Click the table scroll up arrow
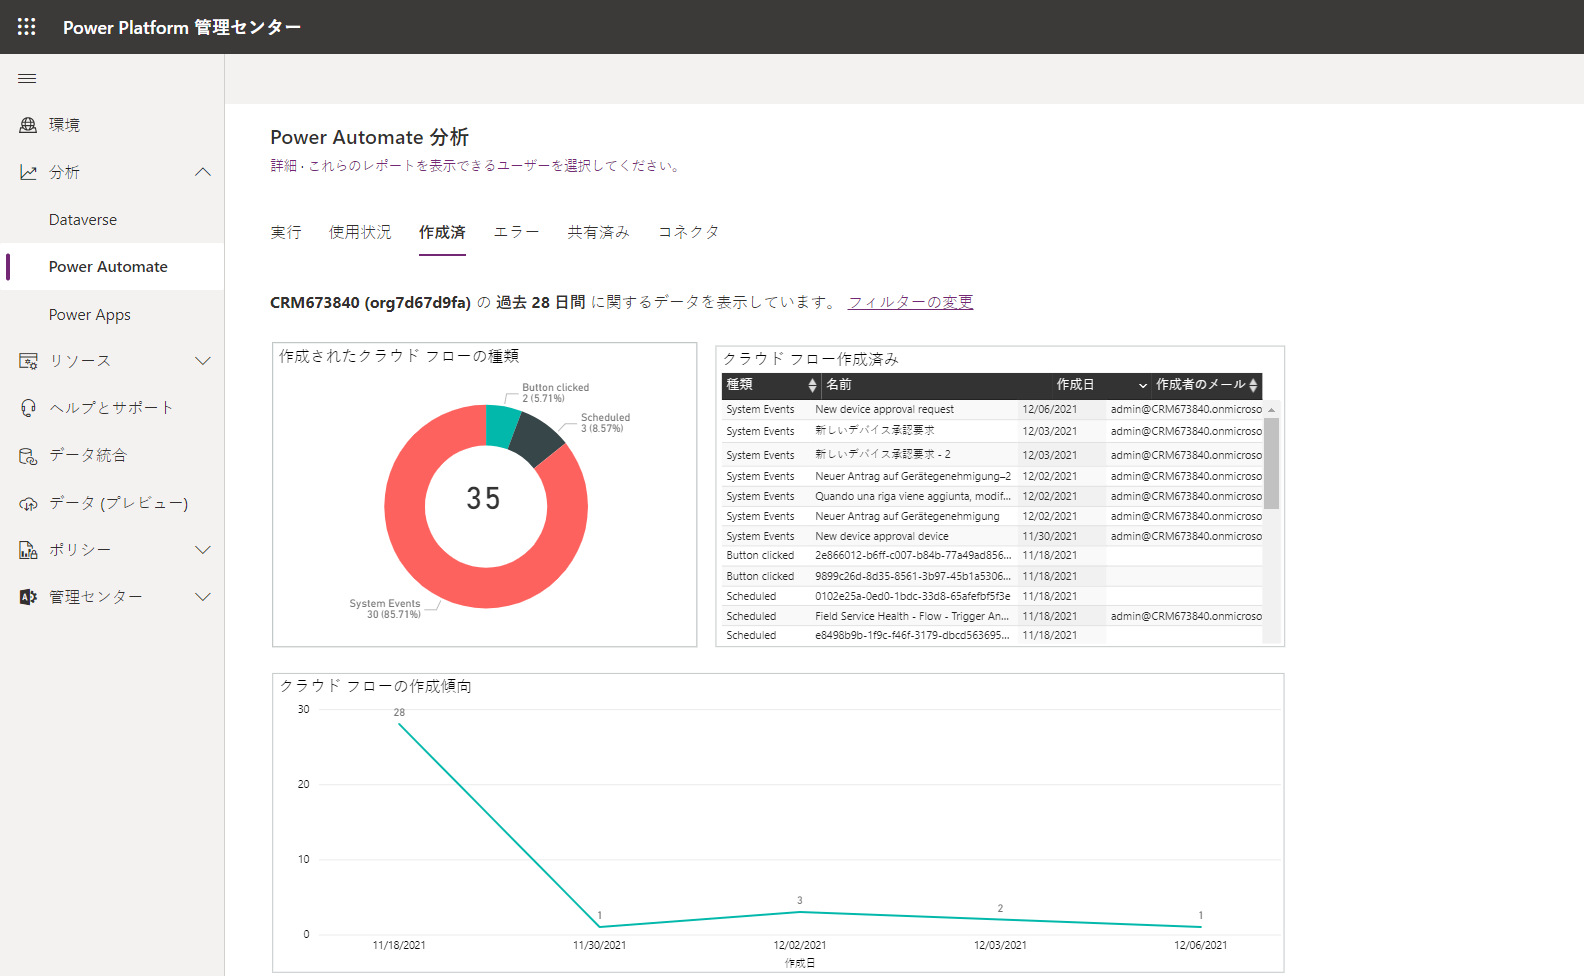This screenshot has height=976, width=1584. (x=1271, y=410)
